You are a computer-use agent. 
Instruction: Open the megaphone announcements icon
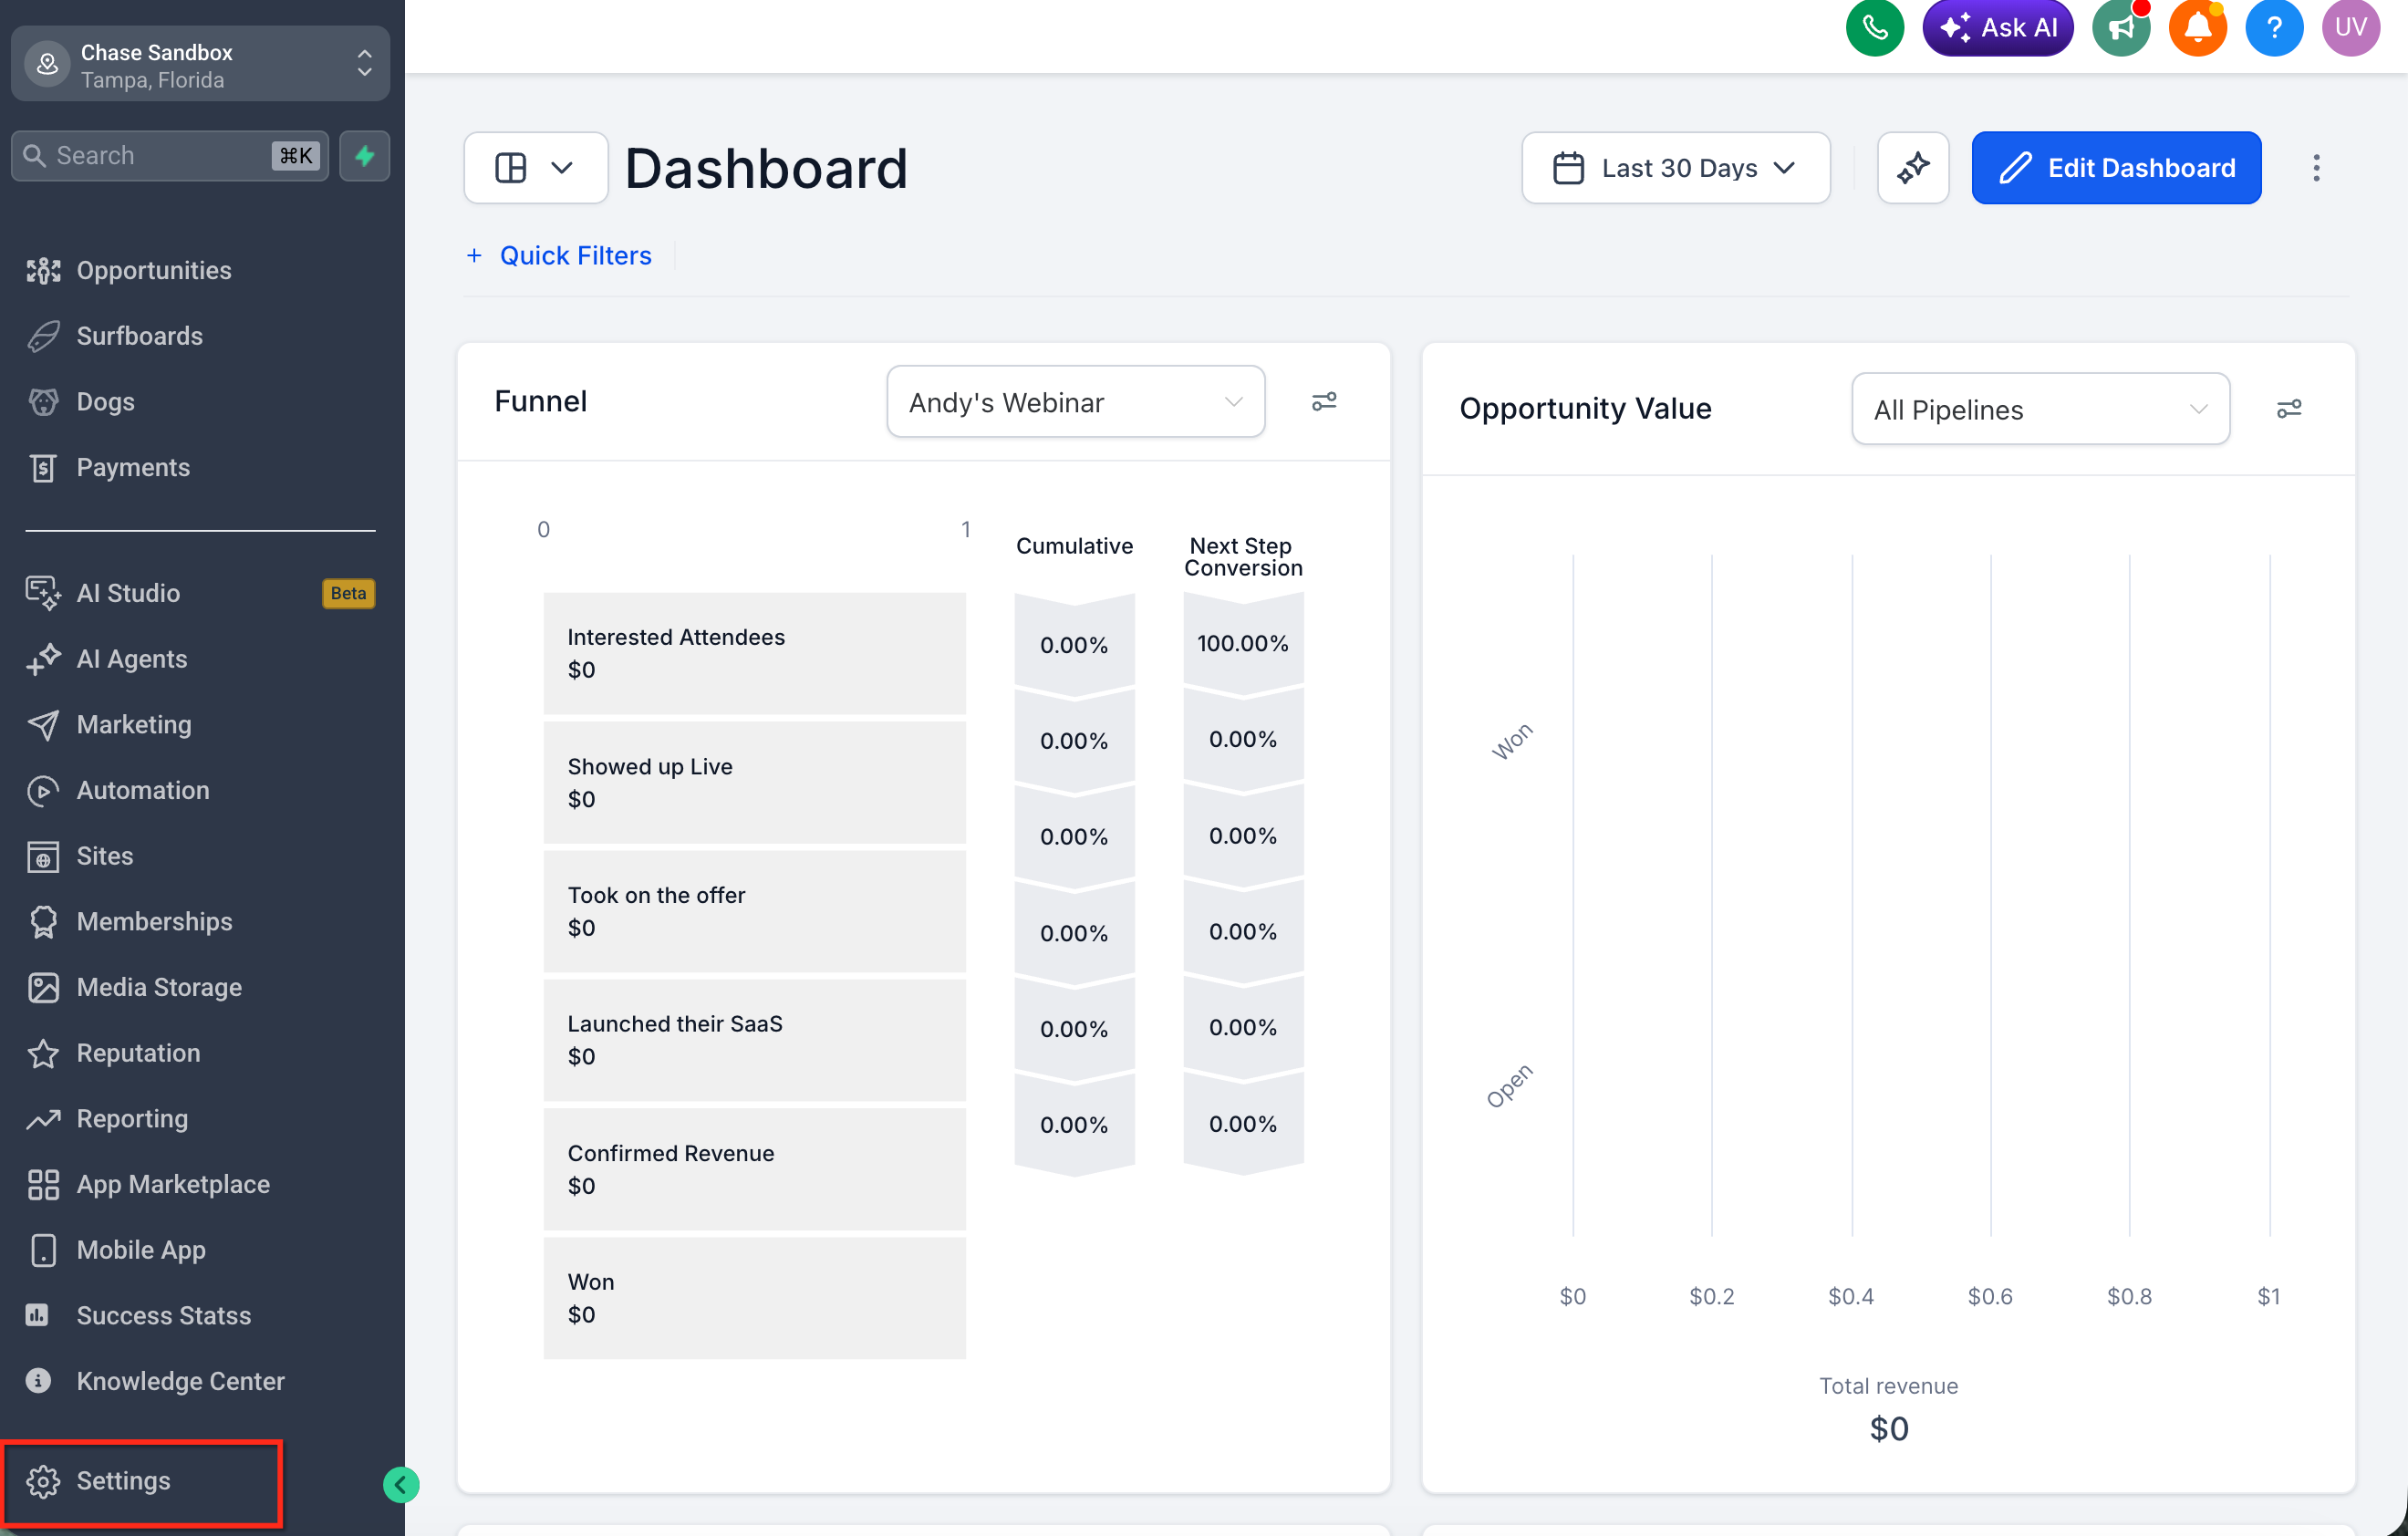tap(2120, 27)
